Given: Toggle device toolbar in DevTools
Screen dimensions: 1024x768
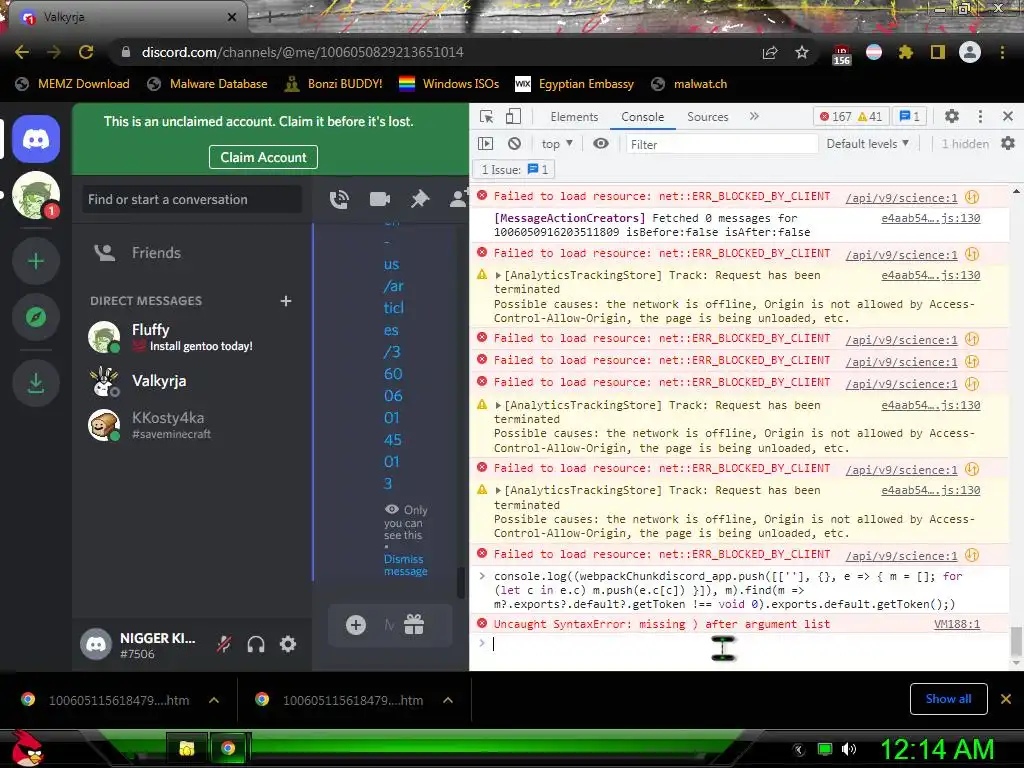Looking at the screenshot, I should click(513, 116).
